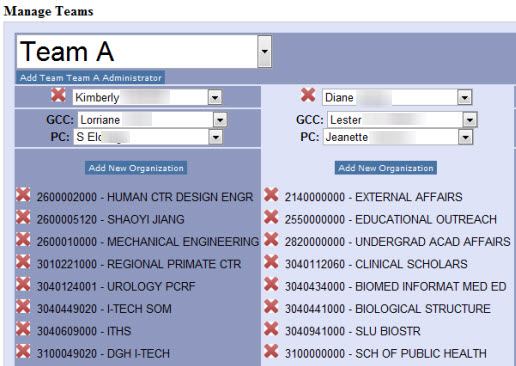Expand the GCC dropdown showing Lester

pyautogui.click(x=470, y=120)
